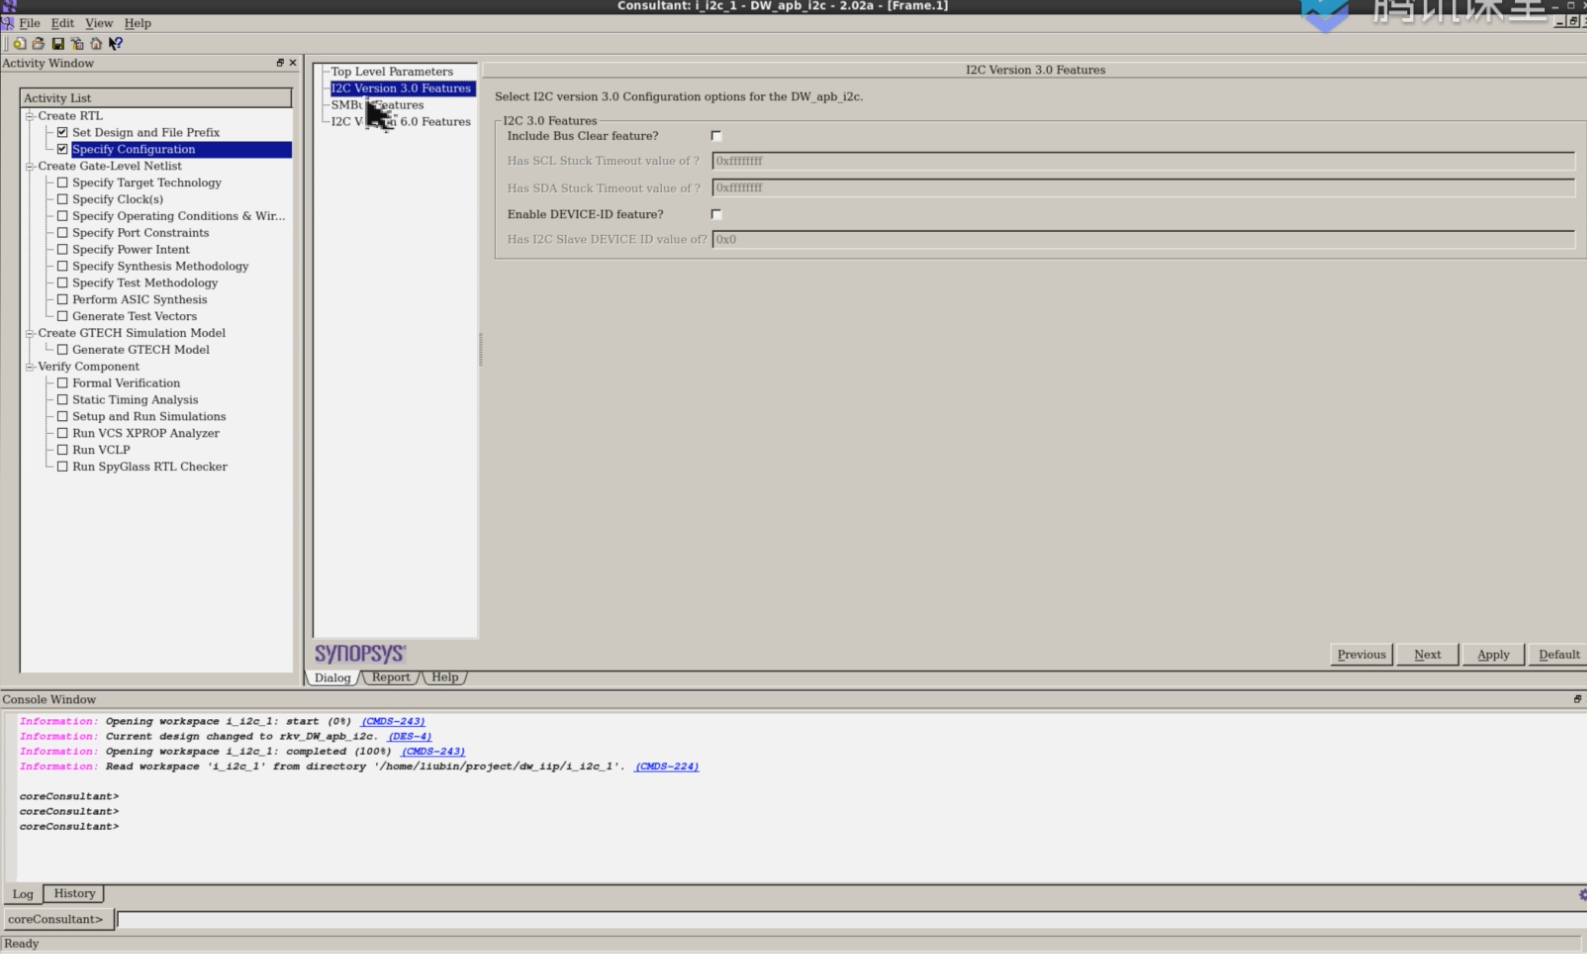This screenshot has width=1587, height=954.
Task: Click the Apply button
Action: [x=1493, y=655]
